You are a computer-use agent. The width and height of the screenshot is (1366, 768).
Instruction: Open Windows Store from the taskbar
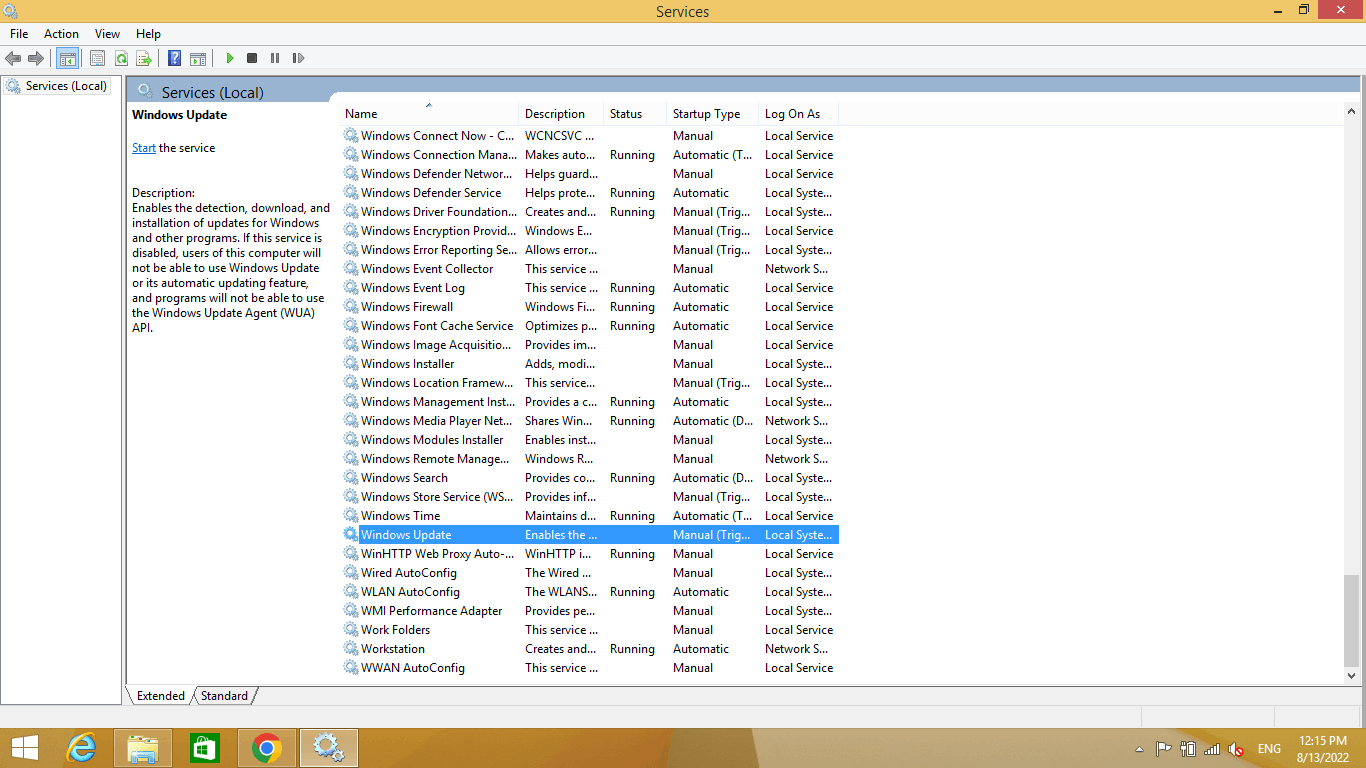(204, 747)
